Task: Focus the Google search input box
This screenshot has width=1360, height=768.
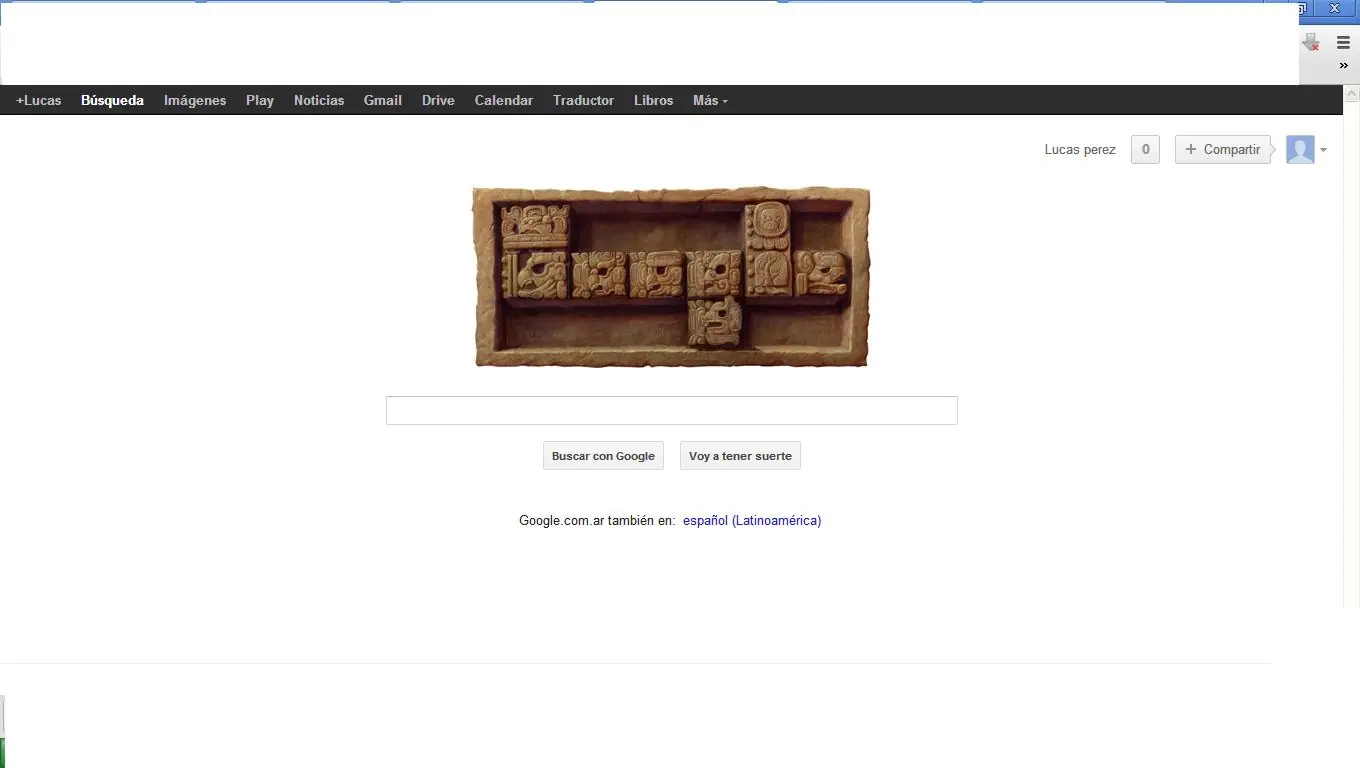Action: (x=672, y=410)
